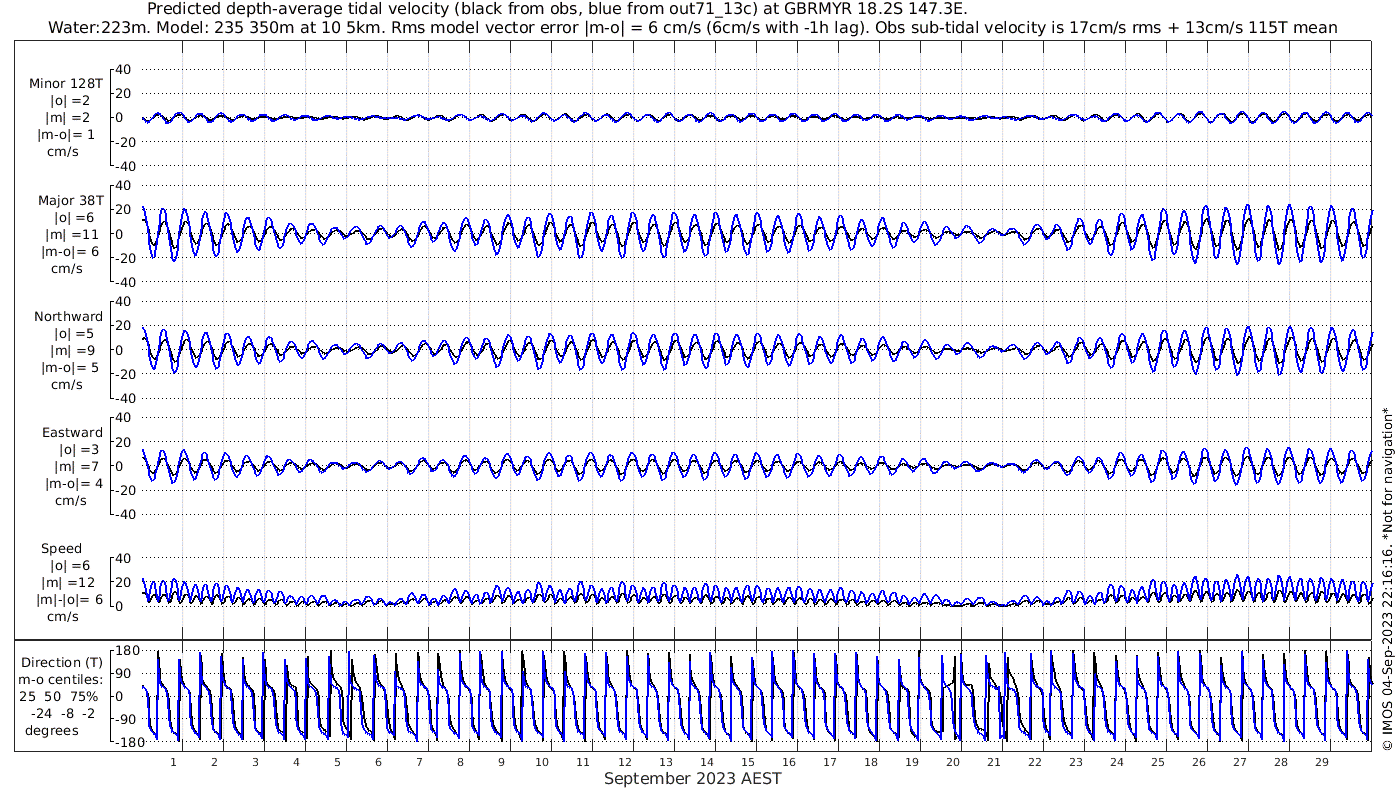This screenshot has width=1400, height=800.
Task: Select the 'Minor 128T' panel label
Action: point(66,84)
